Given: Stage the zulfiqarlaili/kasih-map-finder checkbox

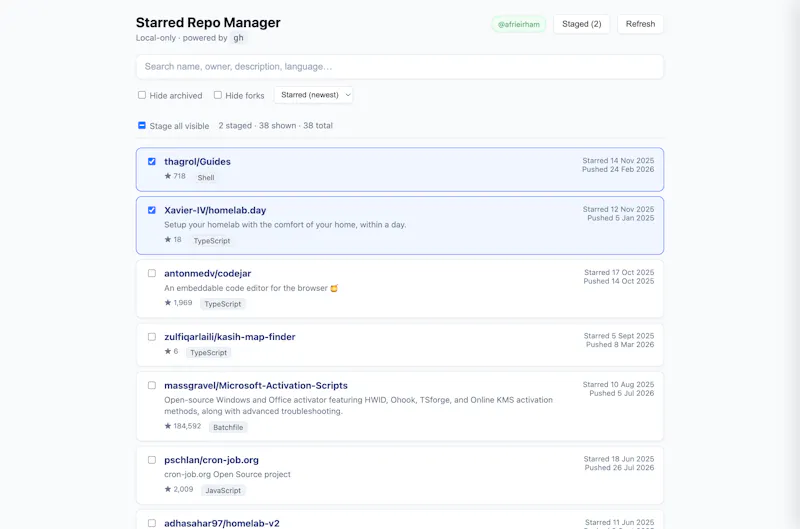Looking at the screenshot, I should [x=152, y=337].
